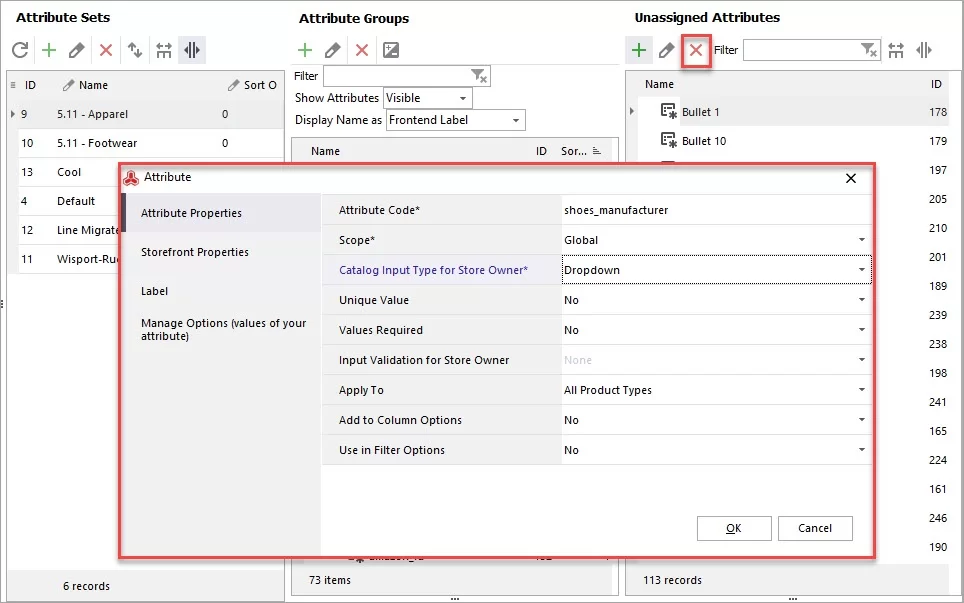964x603 pixels.
Task: Delete the selected attribute set
Action: point(106,50)
